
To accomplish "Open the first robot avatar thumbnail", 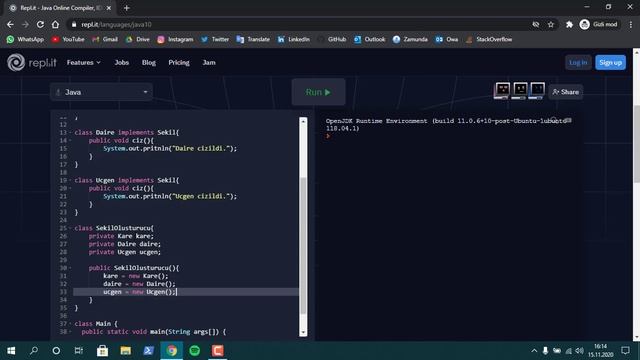I will pyautogui.click(x=502, y=90).
